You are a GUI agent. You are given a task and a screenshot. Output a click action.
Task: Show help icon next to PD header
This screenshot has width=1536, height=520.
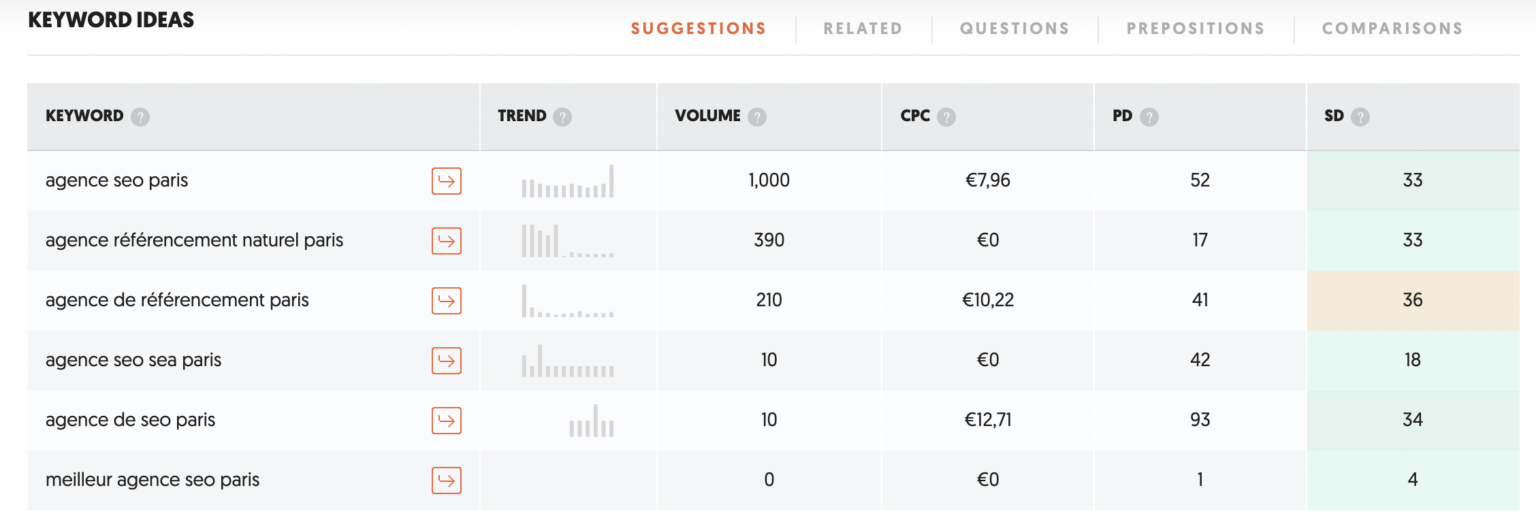pos(1150,117)
